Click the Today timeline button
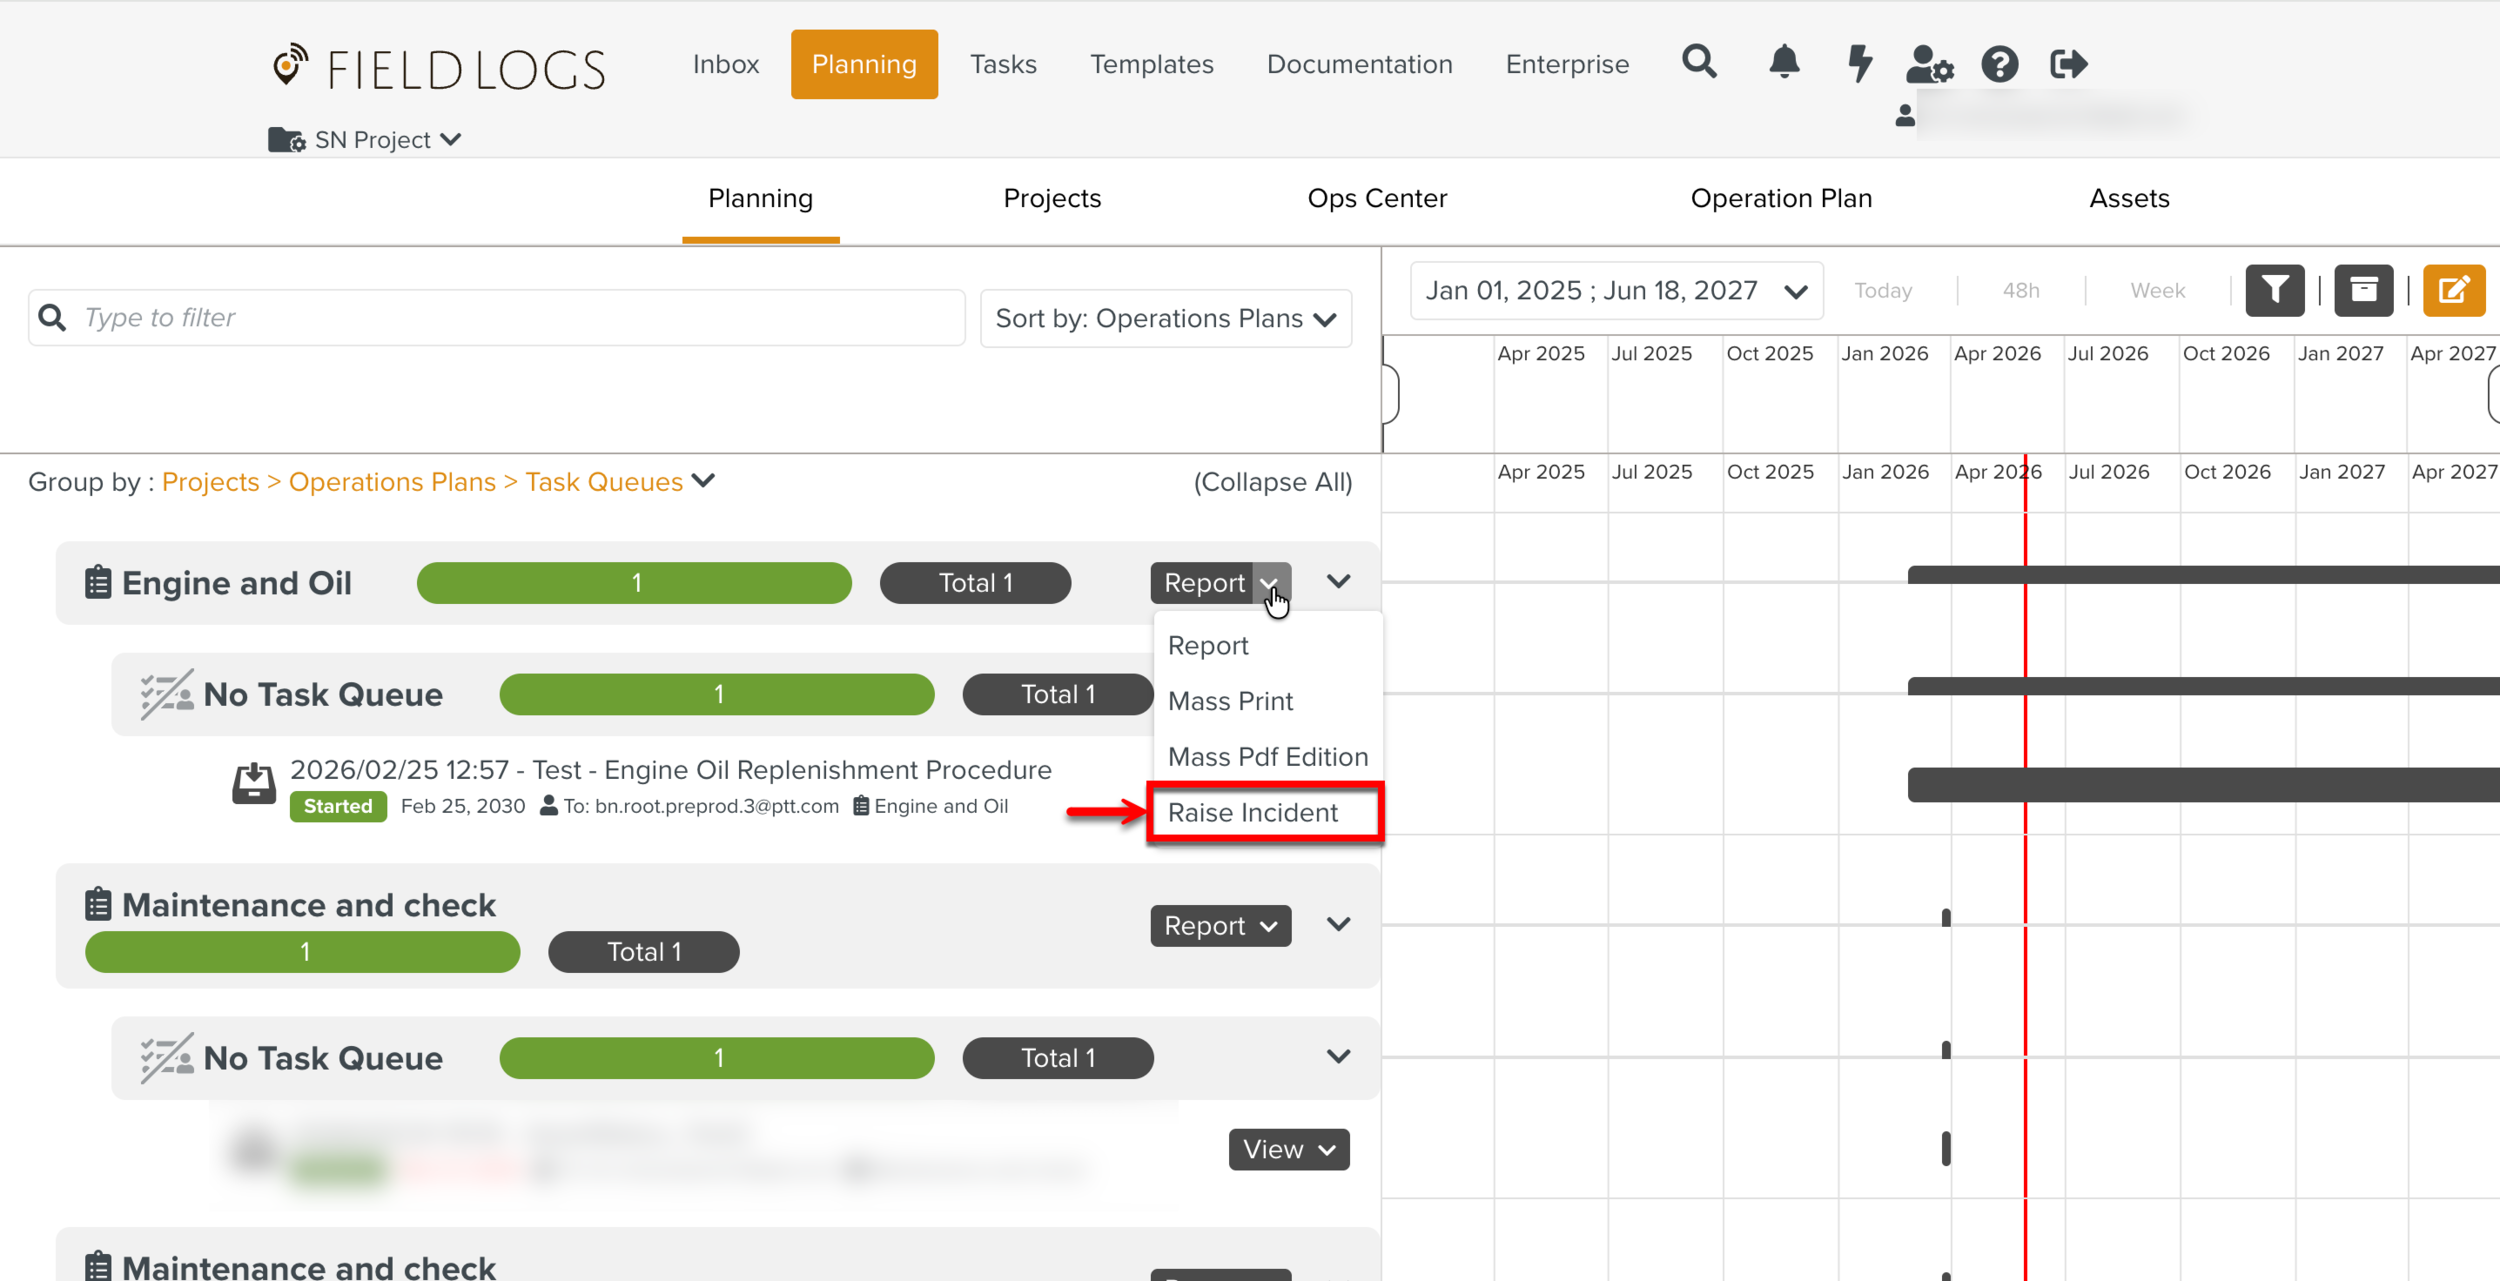Viewport: 2500px width, 1281px height. [x=1883, y=290]
